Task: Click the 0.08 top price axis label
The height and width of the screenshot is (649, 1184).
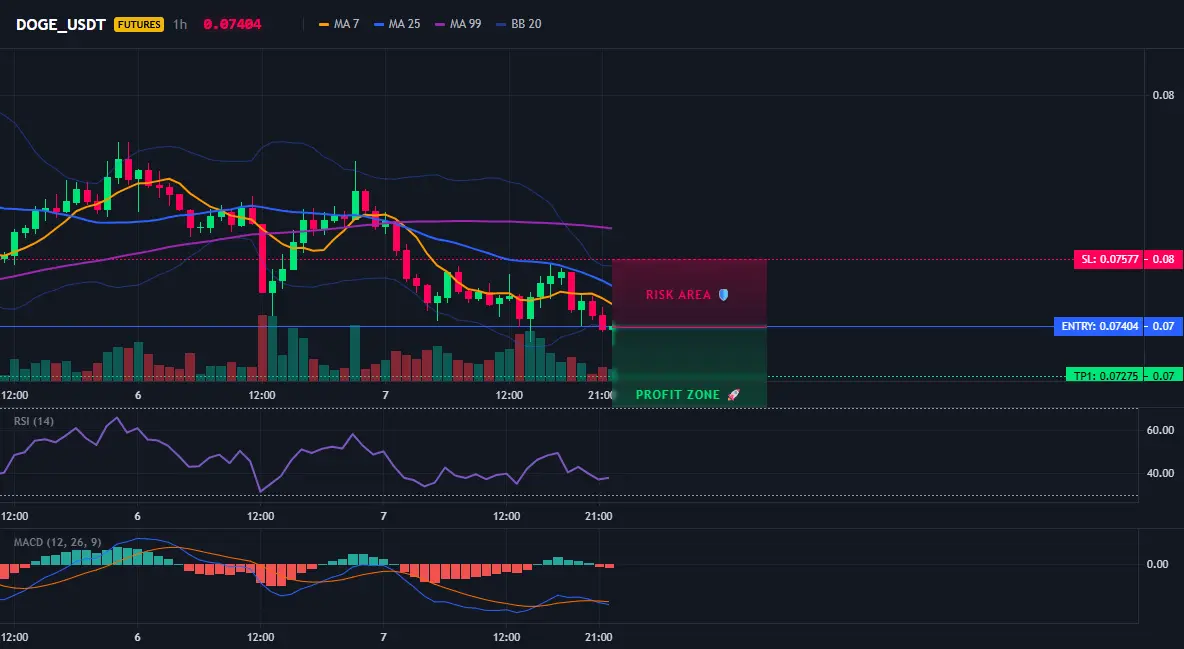Action: [x=1164, y=94]
